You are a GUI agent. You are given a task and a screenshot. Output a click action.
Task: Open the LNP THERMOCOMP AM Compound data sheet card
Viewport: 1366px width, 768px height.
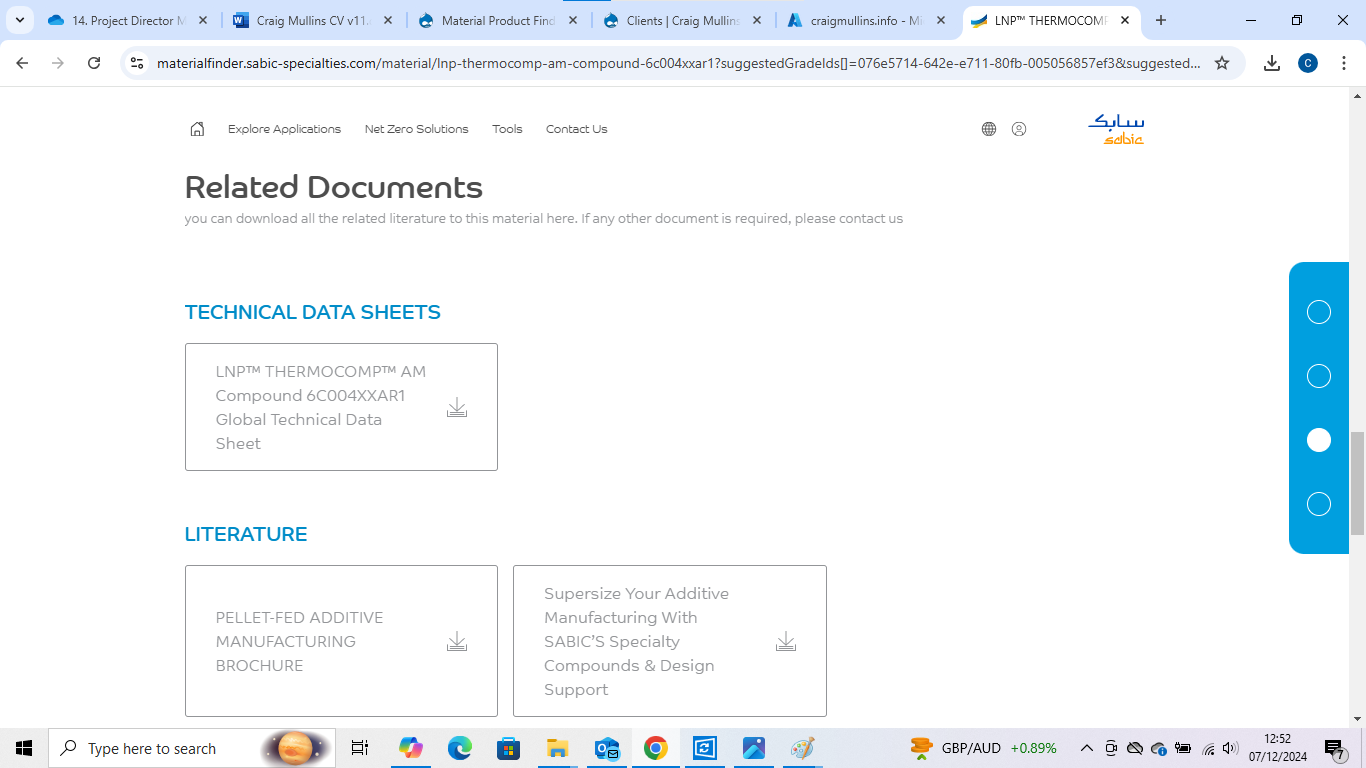click(341, 407)
